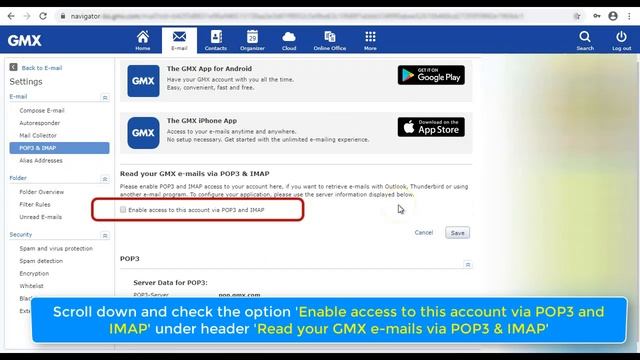Collapse the POP3 server data section
The image size is (640, 360).
tap(468, 264)
